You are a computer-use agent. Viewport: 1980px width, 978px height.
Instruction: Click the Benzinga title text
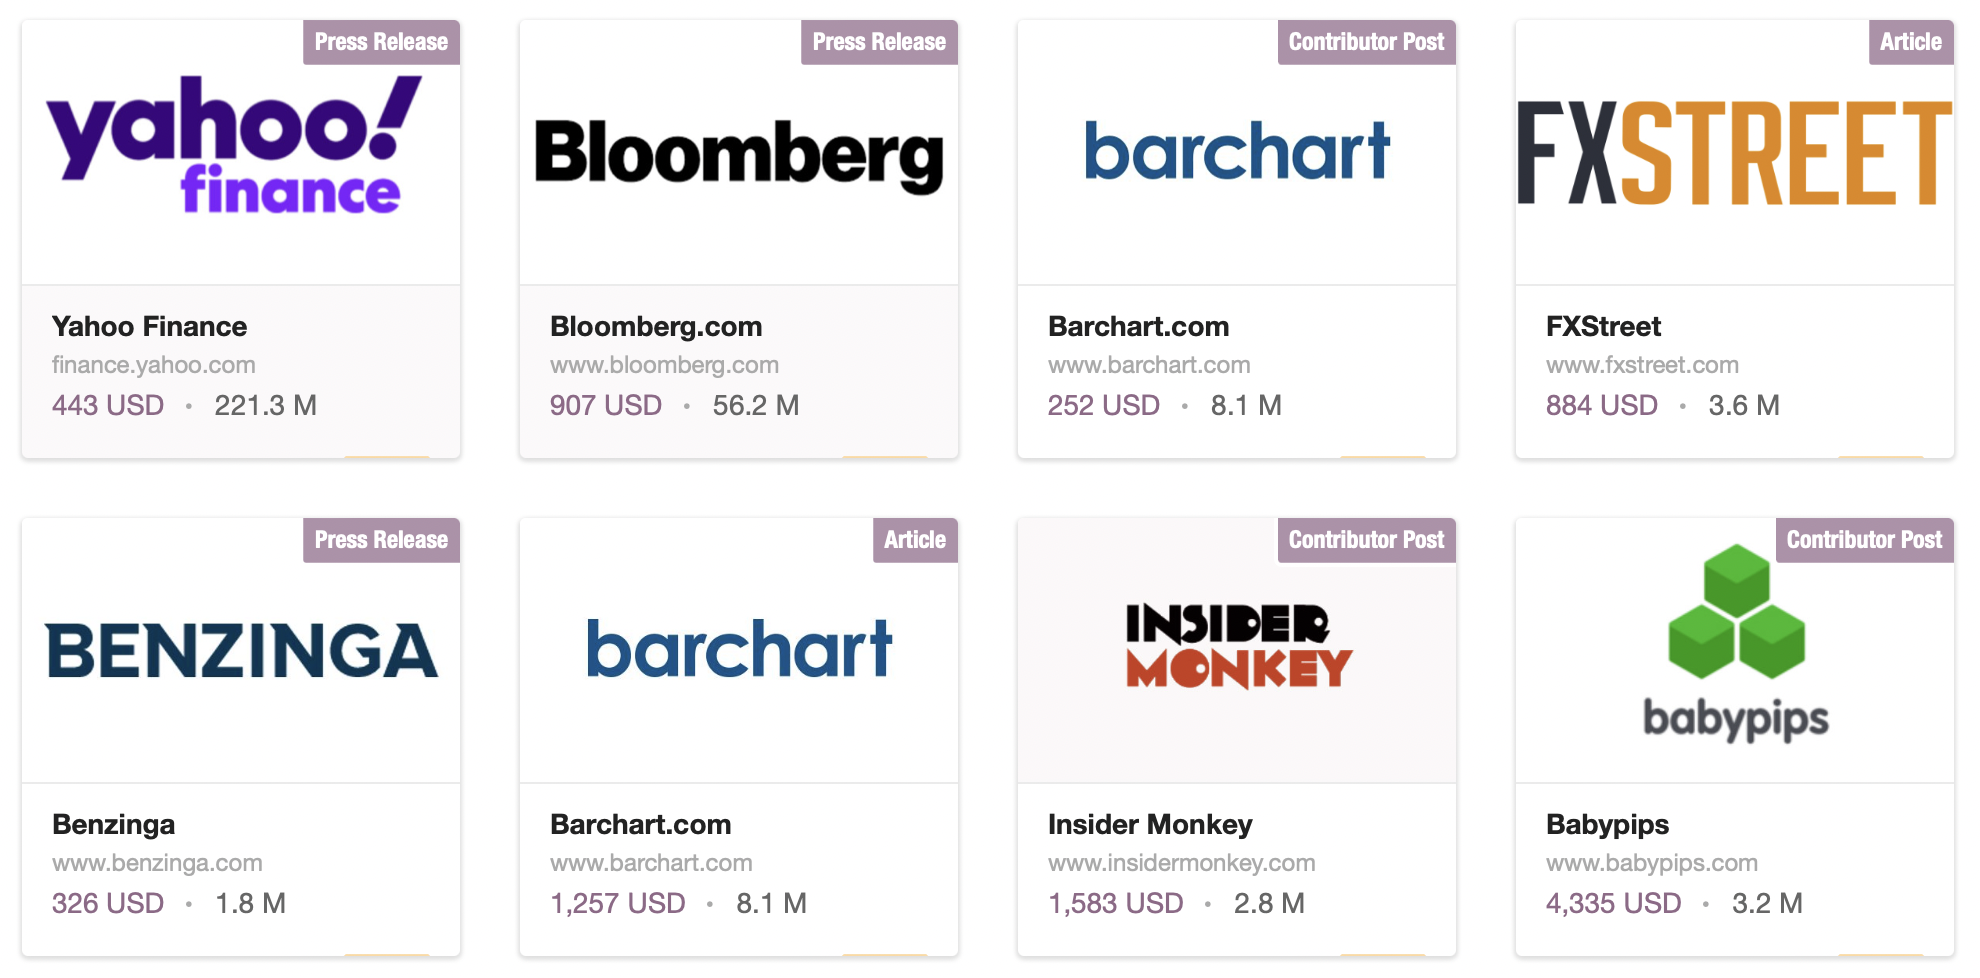114,824
